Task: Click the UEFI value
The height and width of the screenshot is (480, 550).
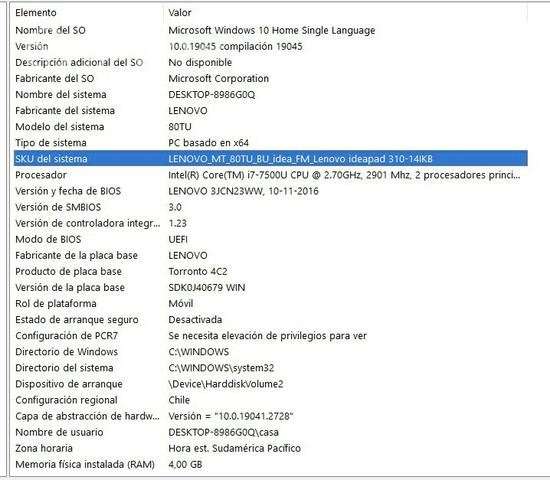Action: tap(178, 240)
